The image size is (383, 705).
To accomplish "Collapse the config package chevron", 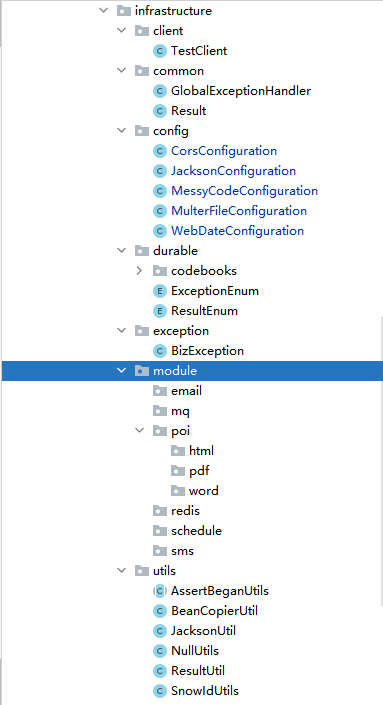I will (121, 131).
